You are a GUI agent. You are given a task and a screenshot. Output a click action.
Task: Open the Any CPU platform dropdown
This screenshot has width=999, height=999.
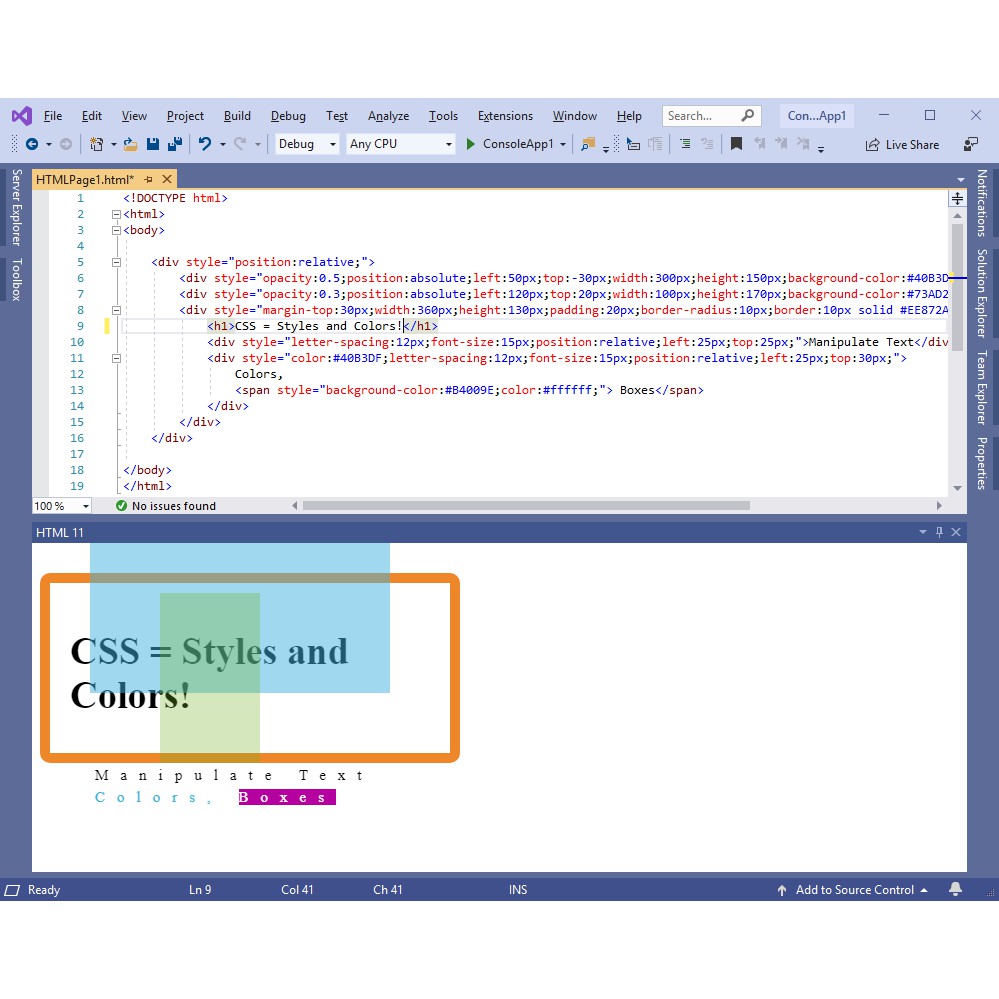(400, 144)
